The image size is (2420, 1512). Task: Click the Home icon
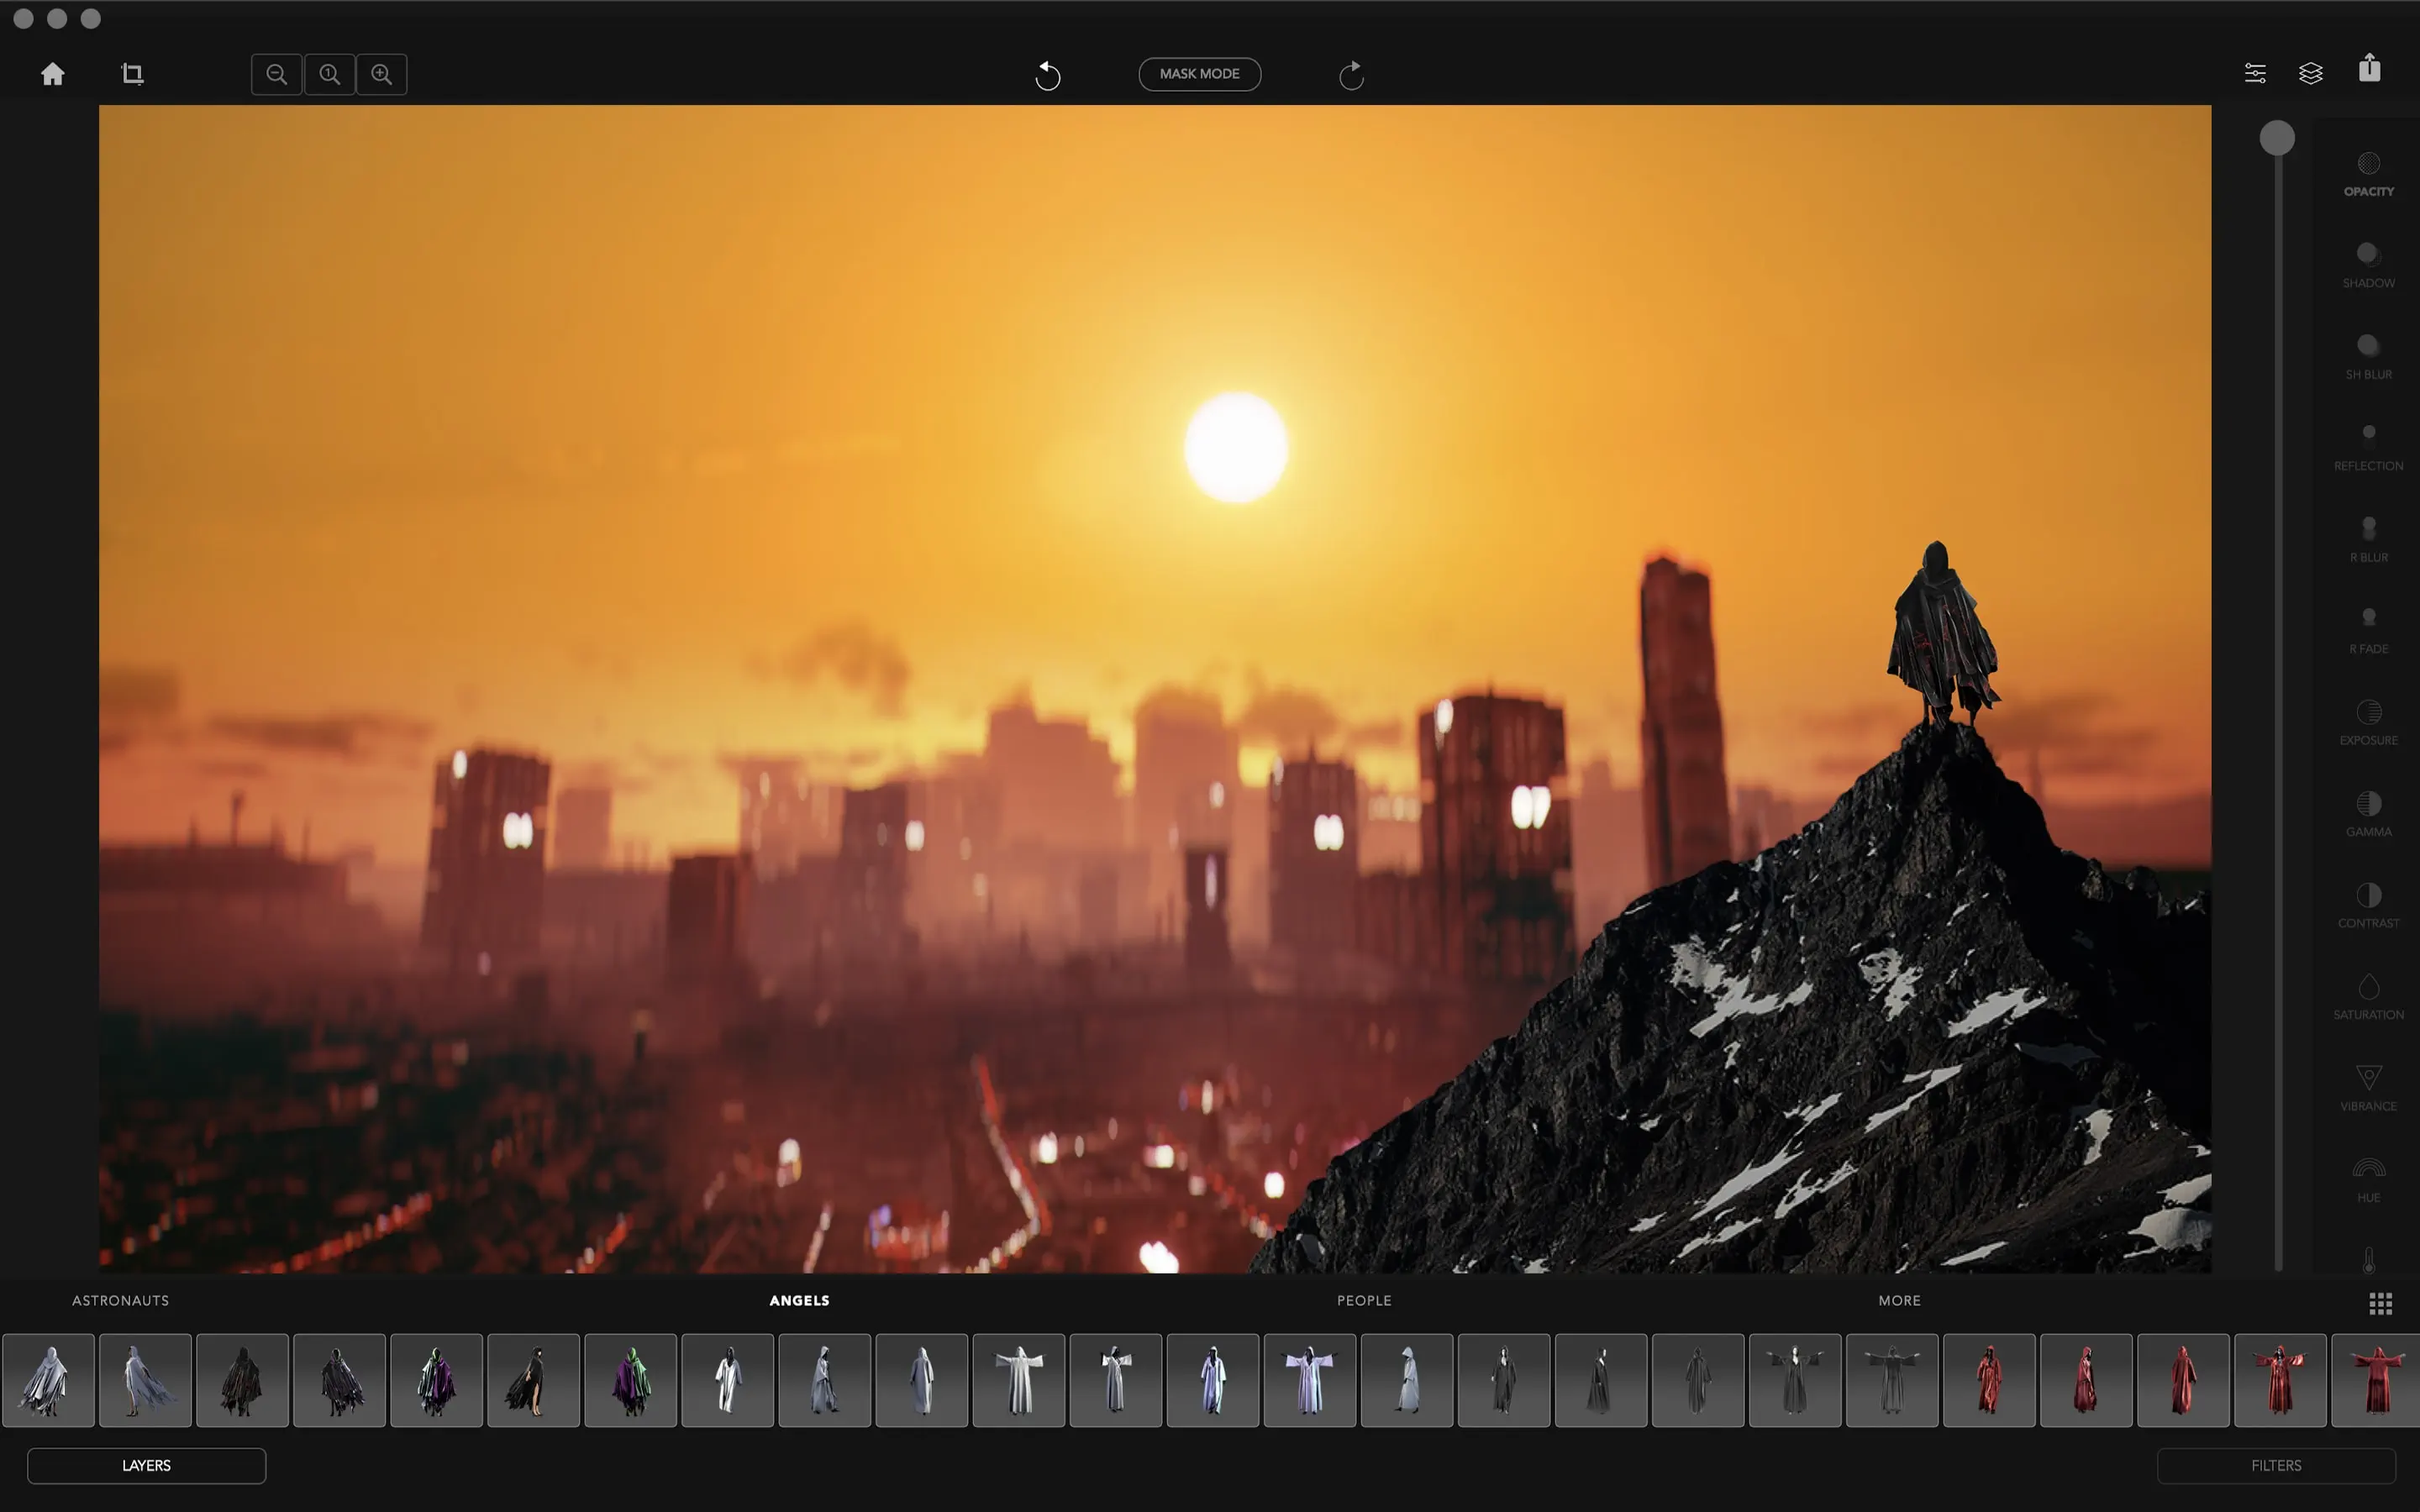tap(53, 74)
